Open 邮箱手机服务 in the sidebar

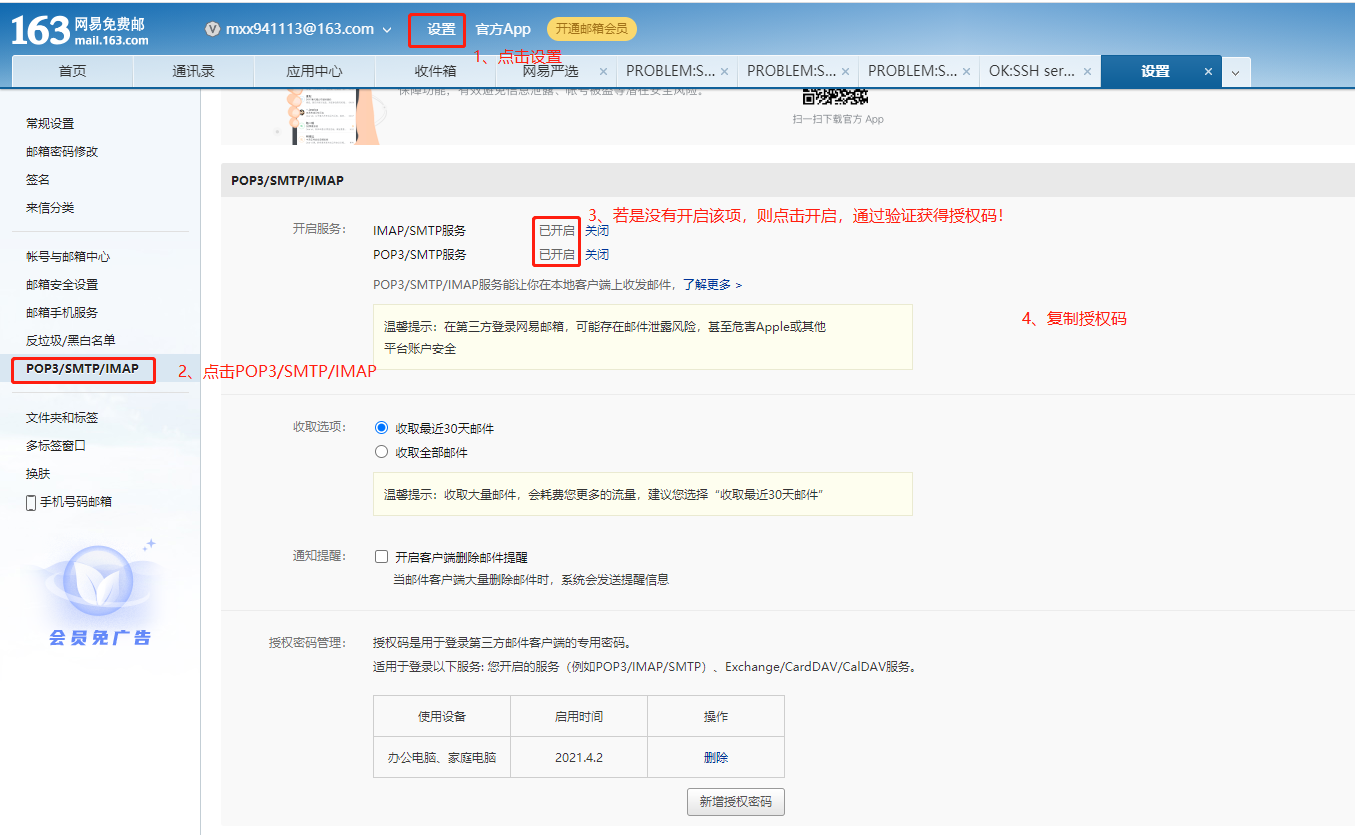62,313
